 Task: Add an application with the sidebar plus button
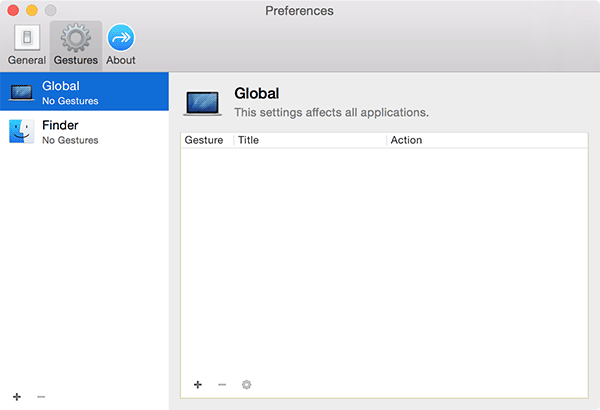coord(17,397)
